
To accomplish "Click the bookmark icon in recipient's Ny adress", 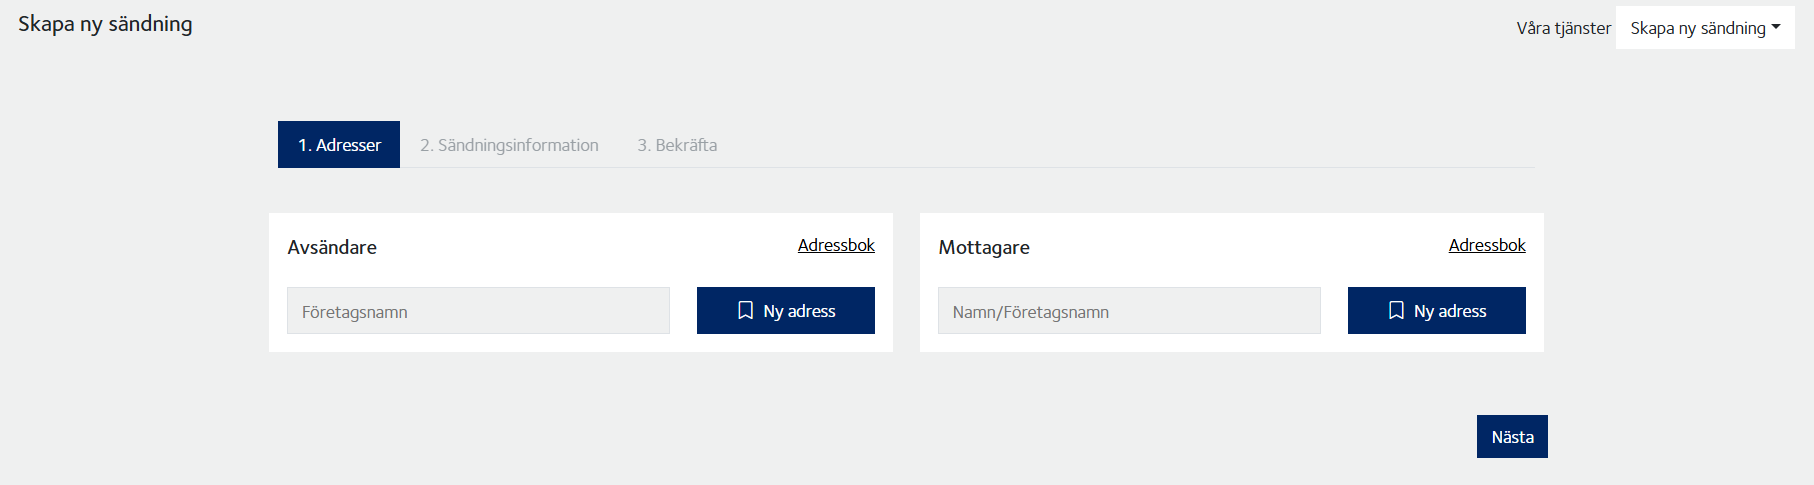I will (x=1396, y=311).
